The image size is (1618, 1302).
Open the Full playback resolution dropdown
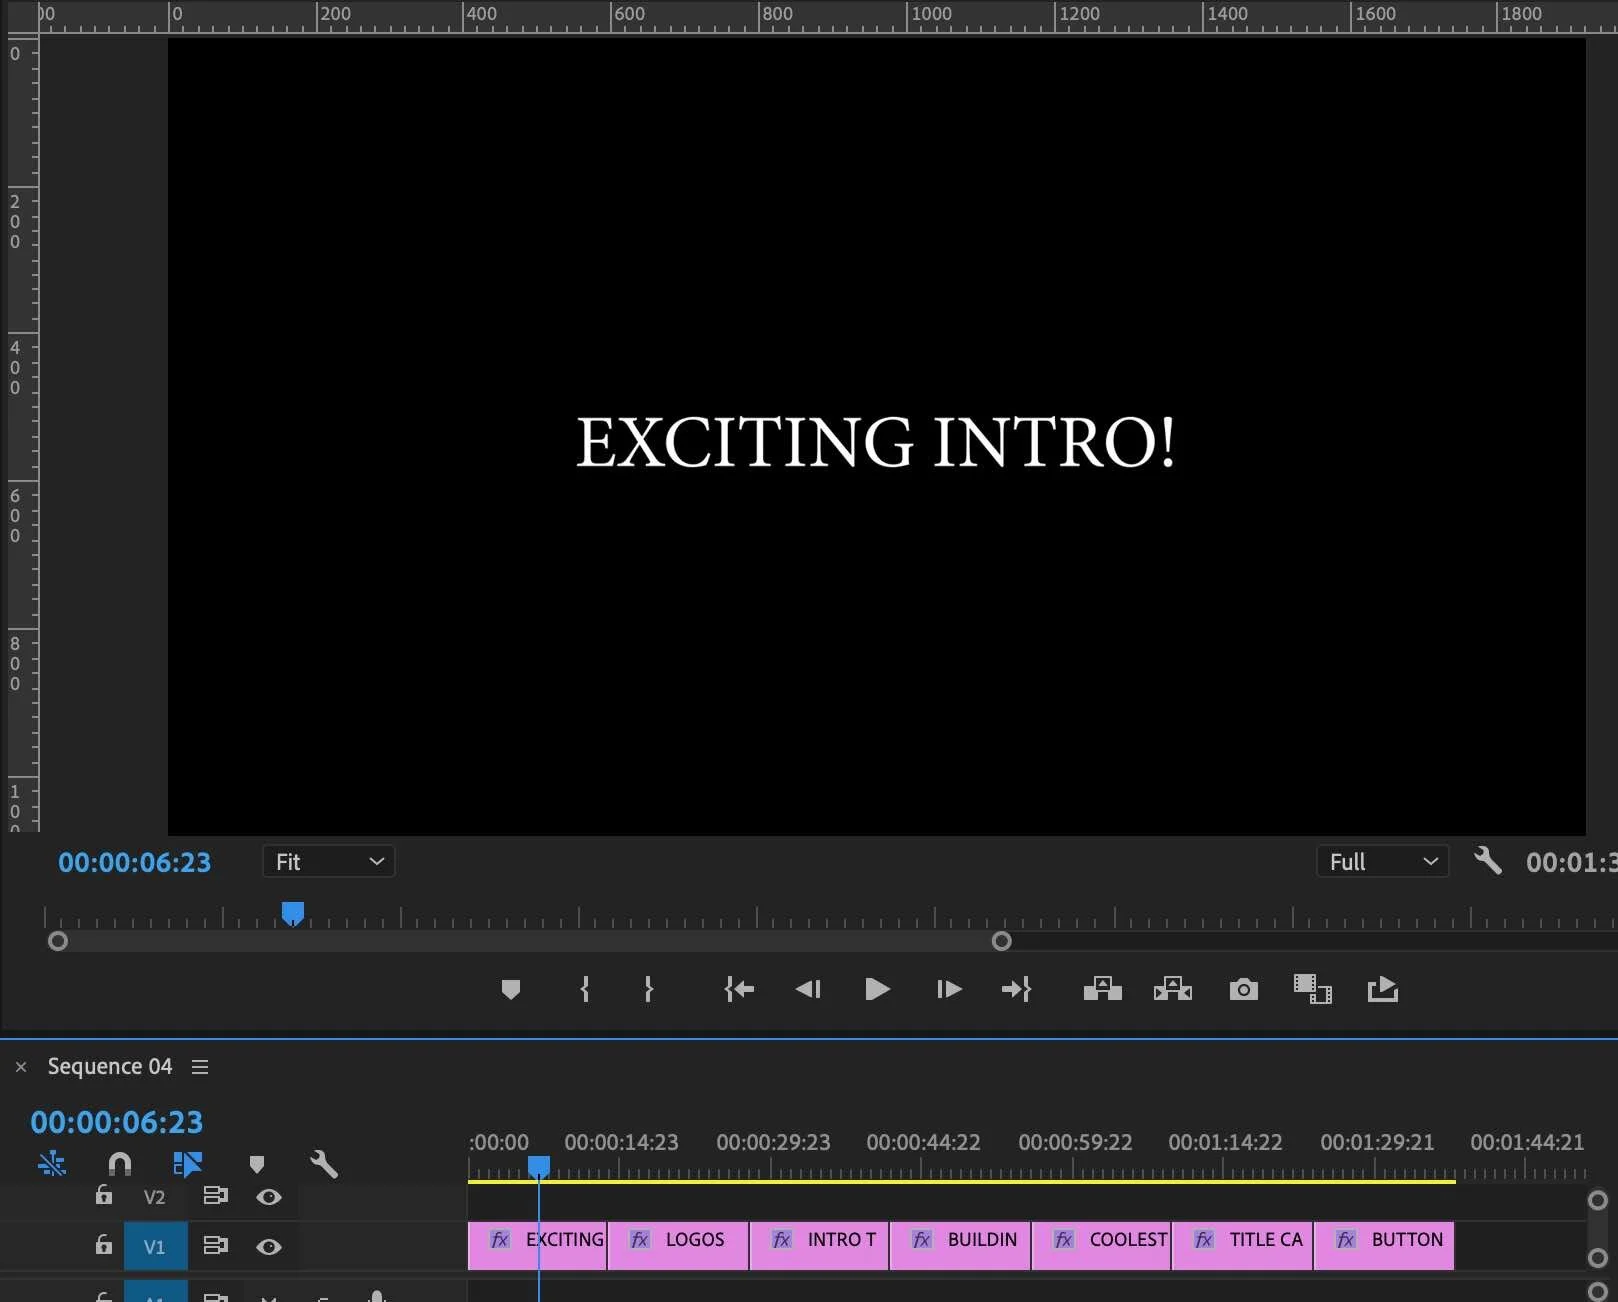pos(1383,862)
